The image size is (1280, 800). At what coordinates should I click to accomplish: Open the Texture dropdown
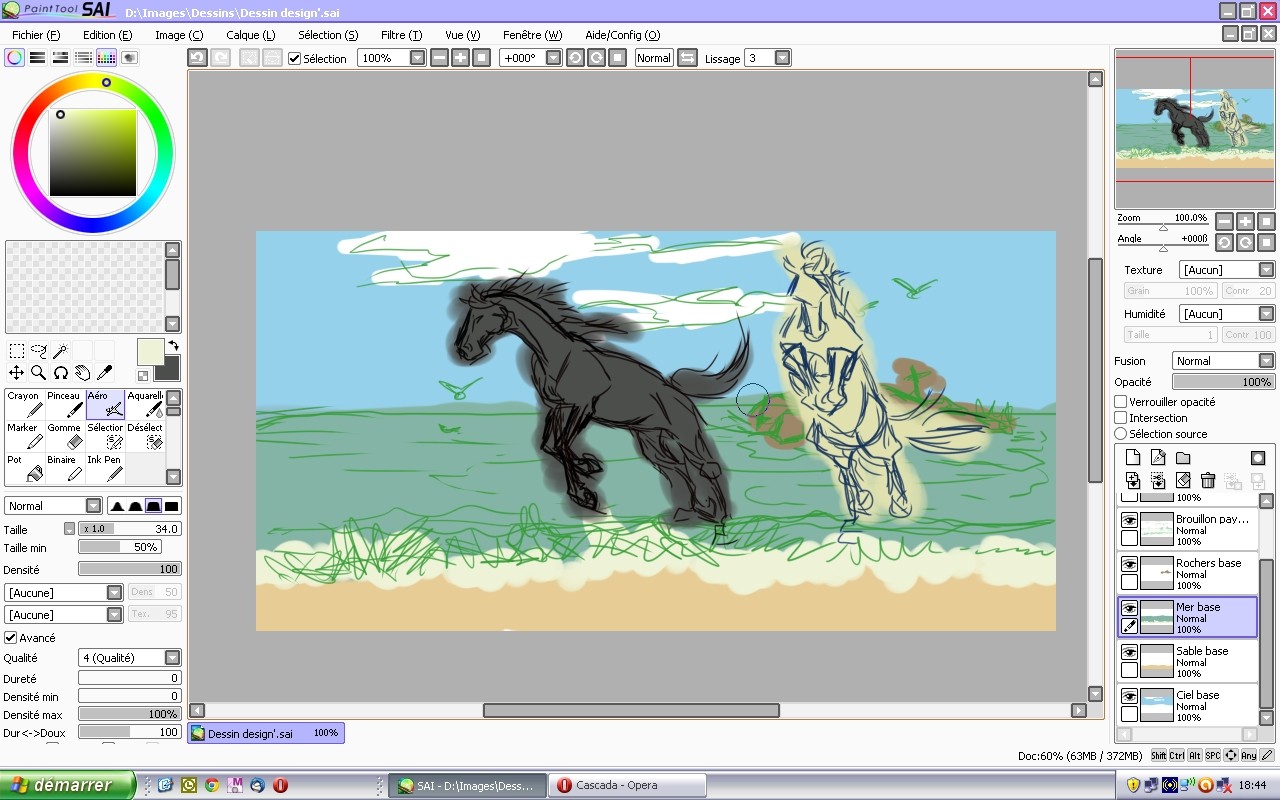[x=1266, y=270]
